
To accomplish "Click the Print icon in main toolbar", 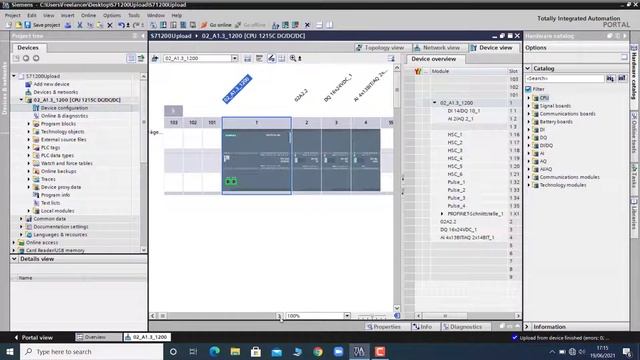I will [68, 25].
